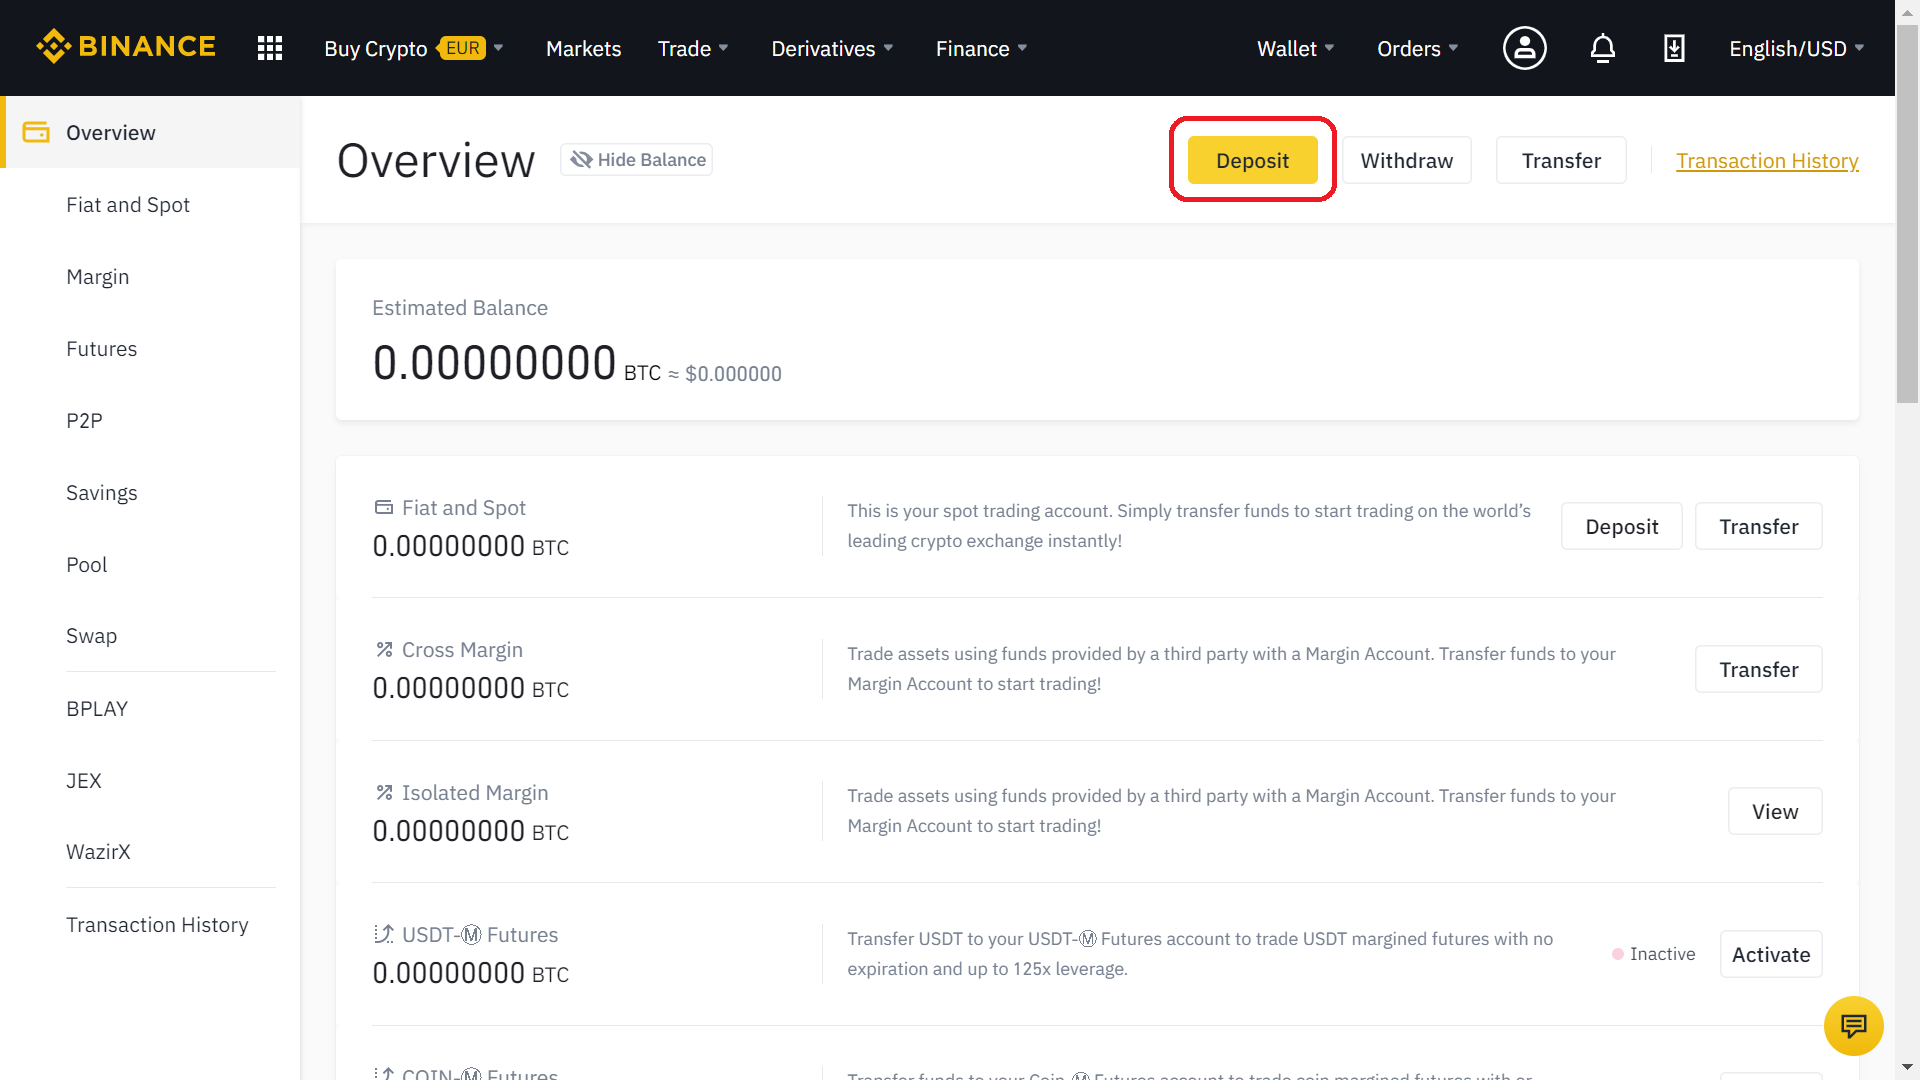Click the download app icon
Image resolution: width=1920 pixels, height=1080 pixels.
click(x=1674, y=48)
